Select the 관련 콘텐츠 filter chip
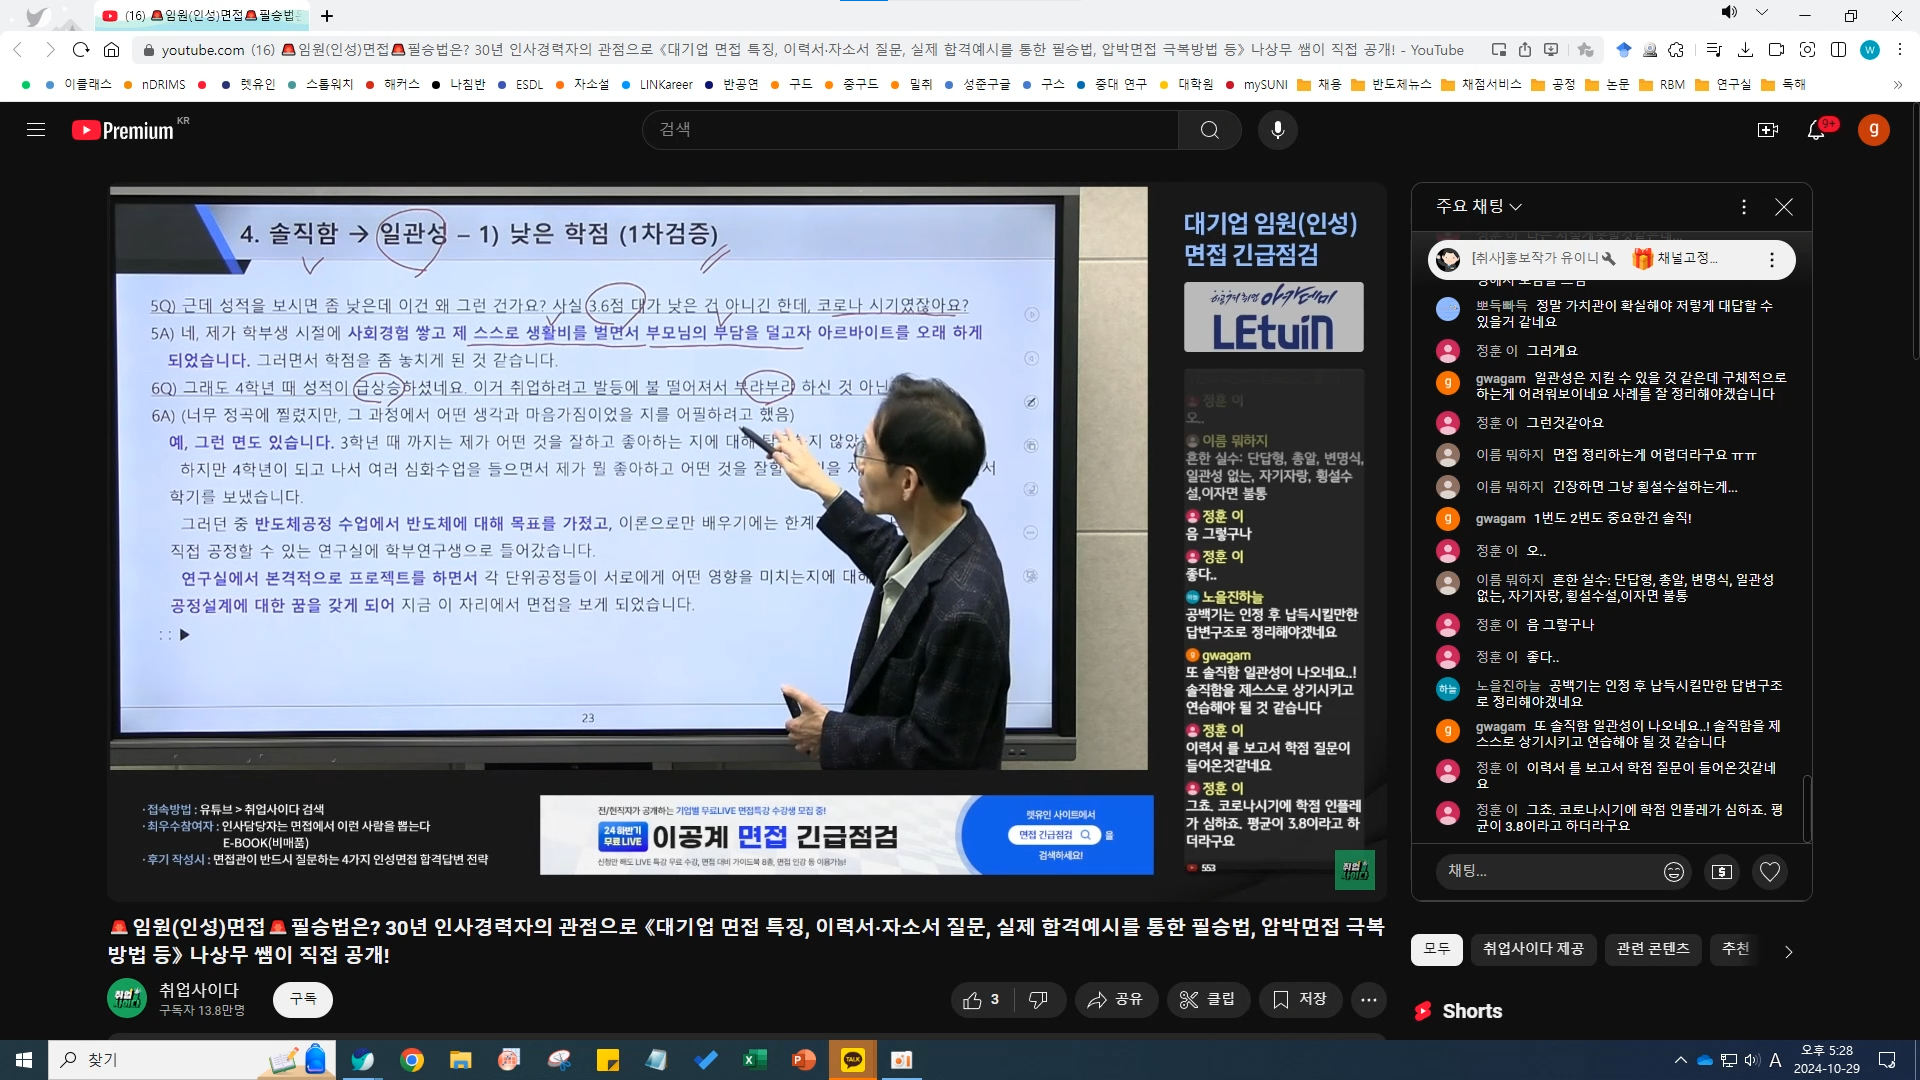Screen dimensions: 1920x1080 coord(1652,949)
